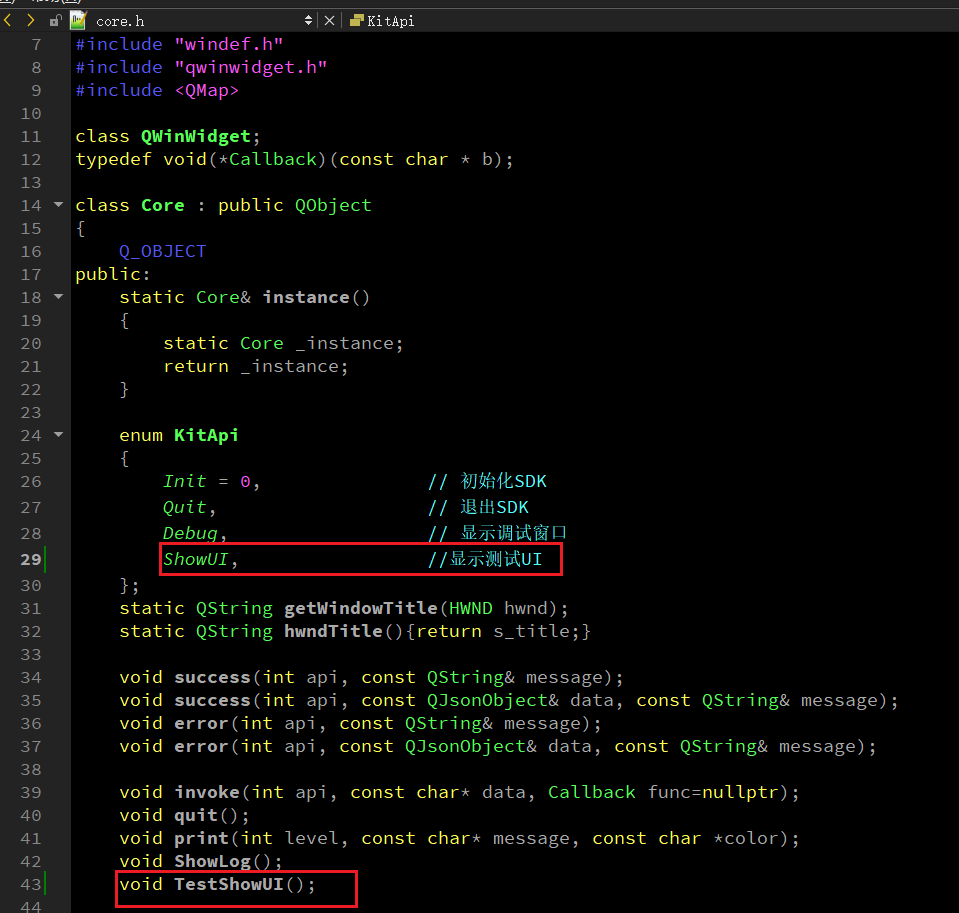
Task: Click the print function name
Action: pos(201,838)
